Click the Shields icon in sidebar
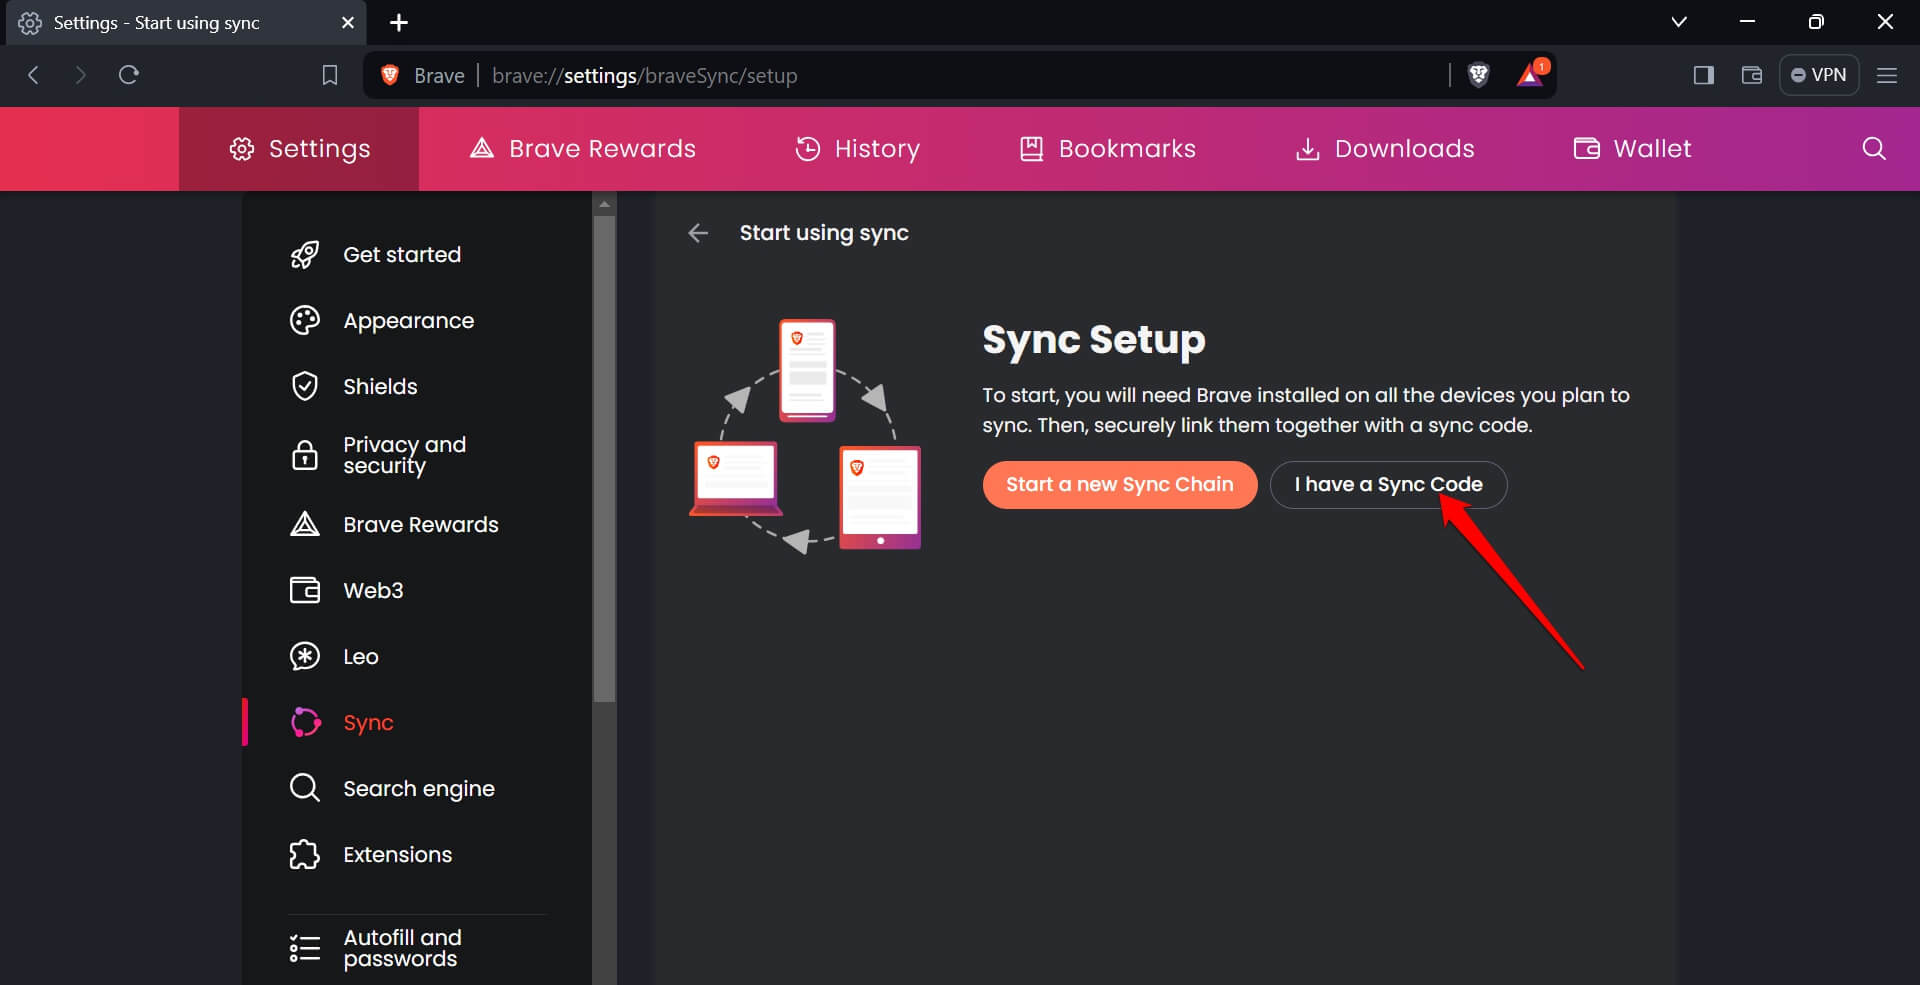Image resolution: width=1920 pixels, height=985 pixels. click(305, 387)
